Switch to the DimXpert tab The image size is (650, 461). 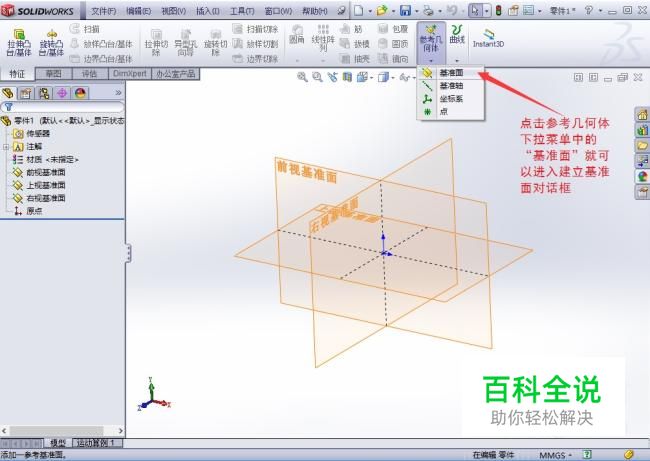[x=130, y=74]
